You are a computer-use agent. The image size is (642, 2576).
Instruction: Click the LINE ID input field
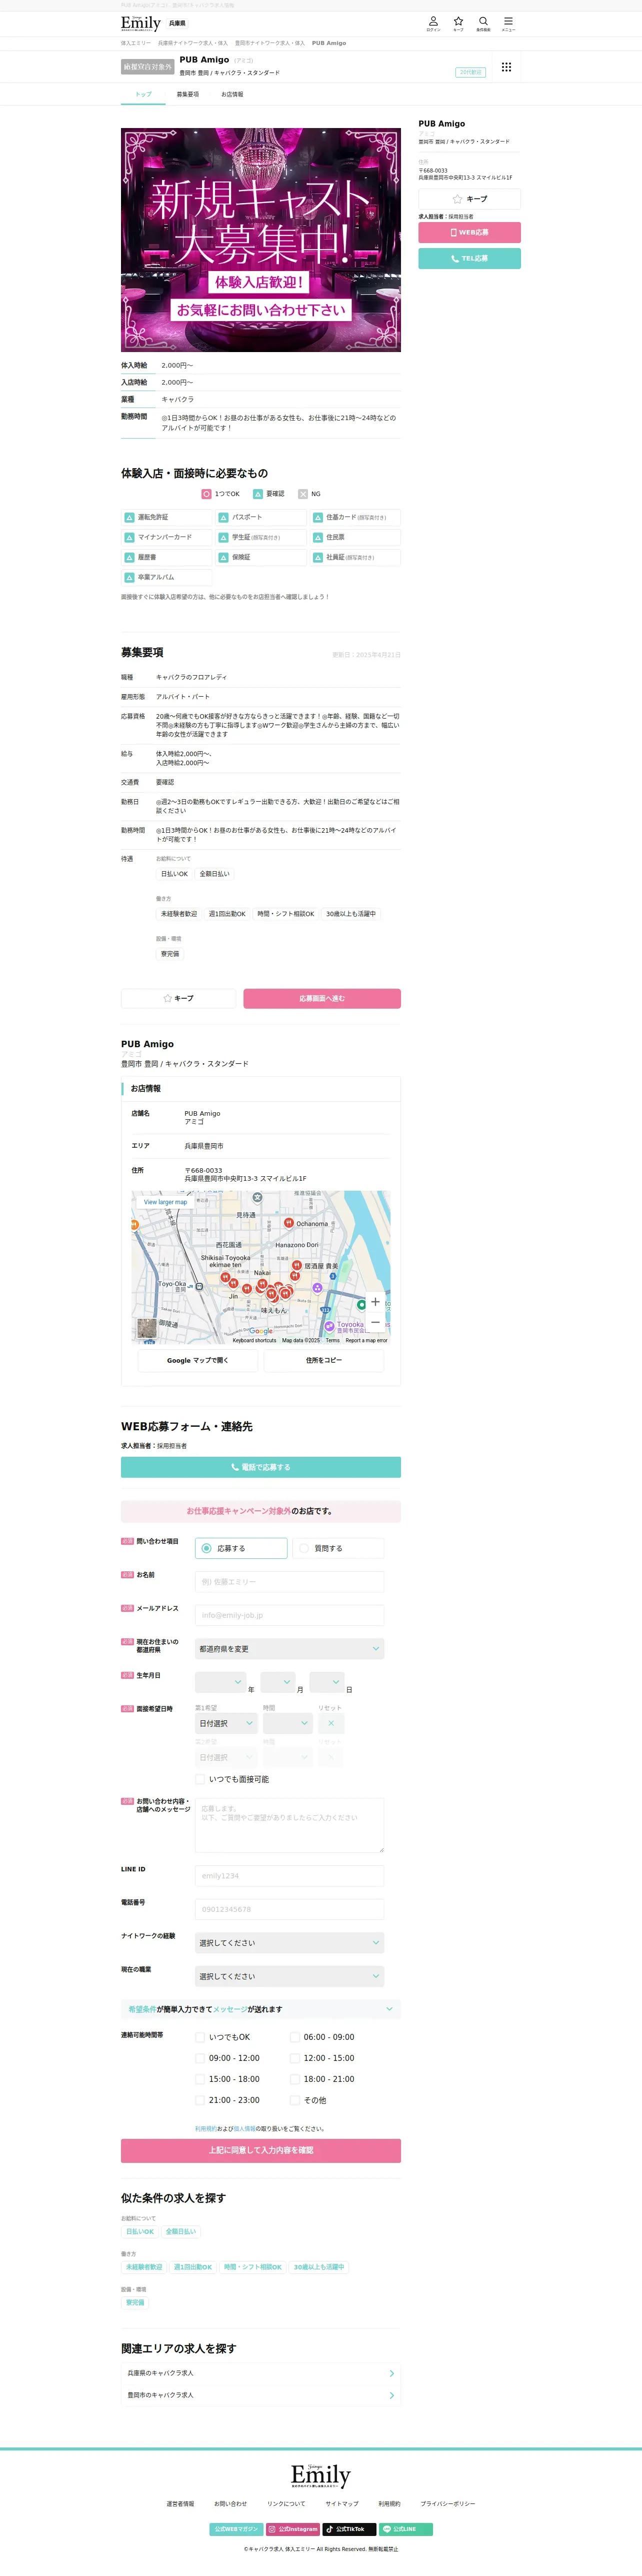click(289, 1876)
